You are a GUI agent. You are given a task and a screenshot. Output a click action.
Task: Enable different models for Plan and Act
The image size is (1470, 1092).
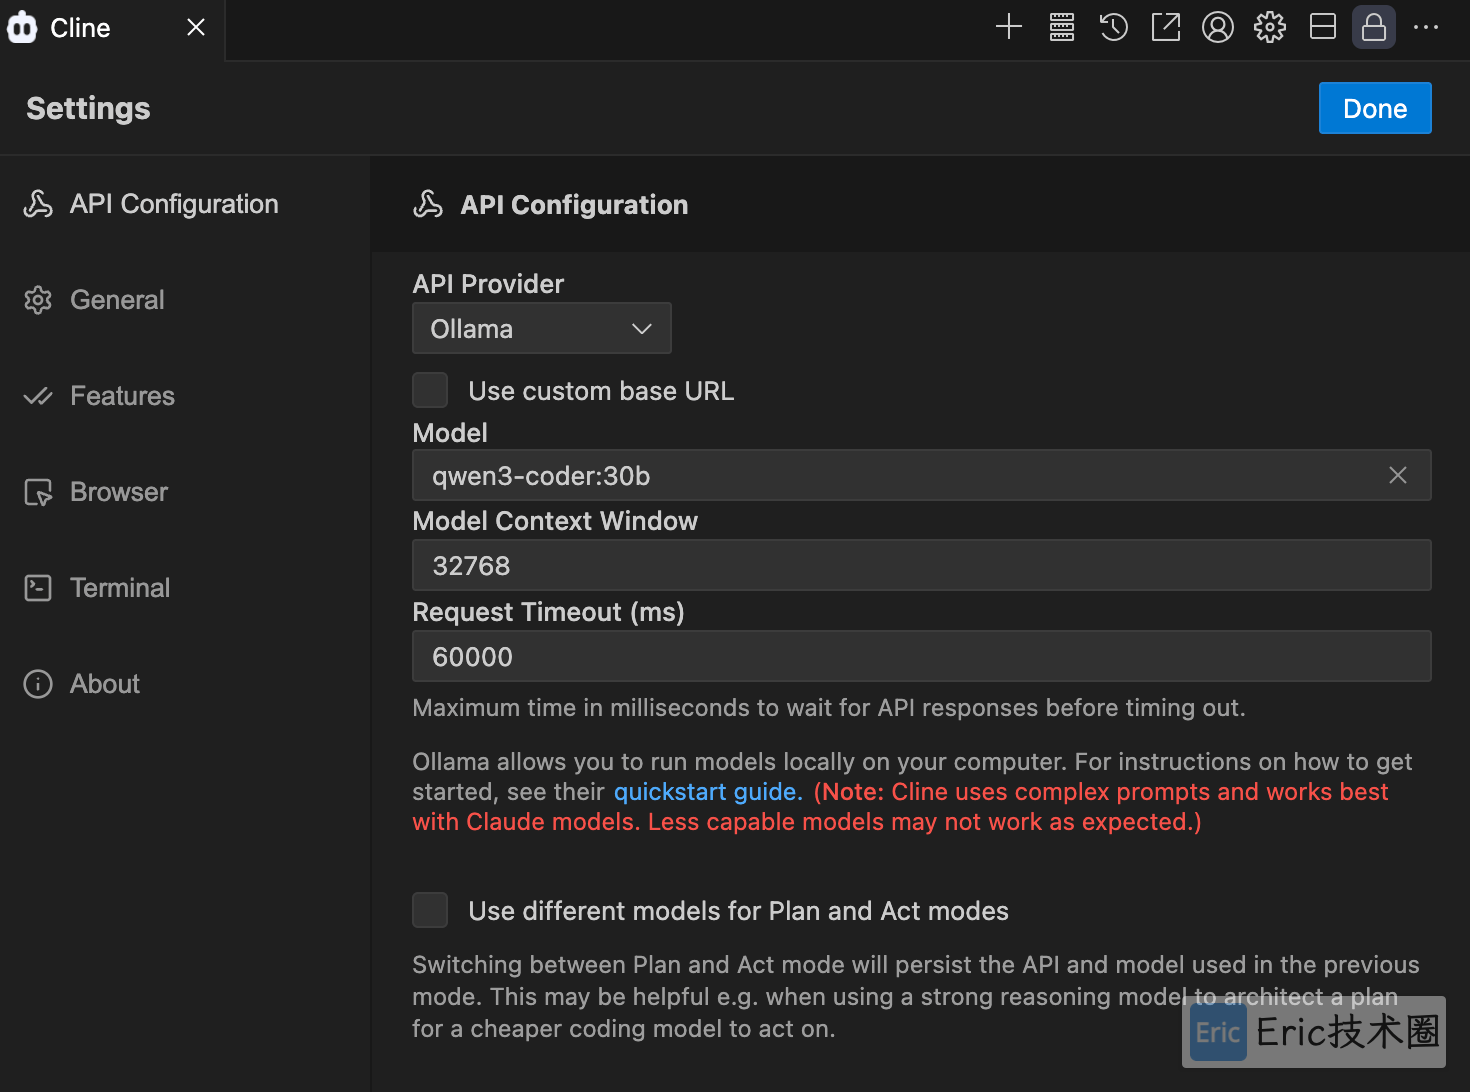point(430,910)
